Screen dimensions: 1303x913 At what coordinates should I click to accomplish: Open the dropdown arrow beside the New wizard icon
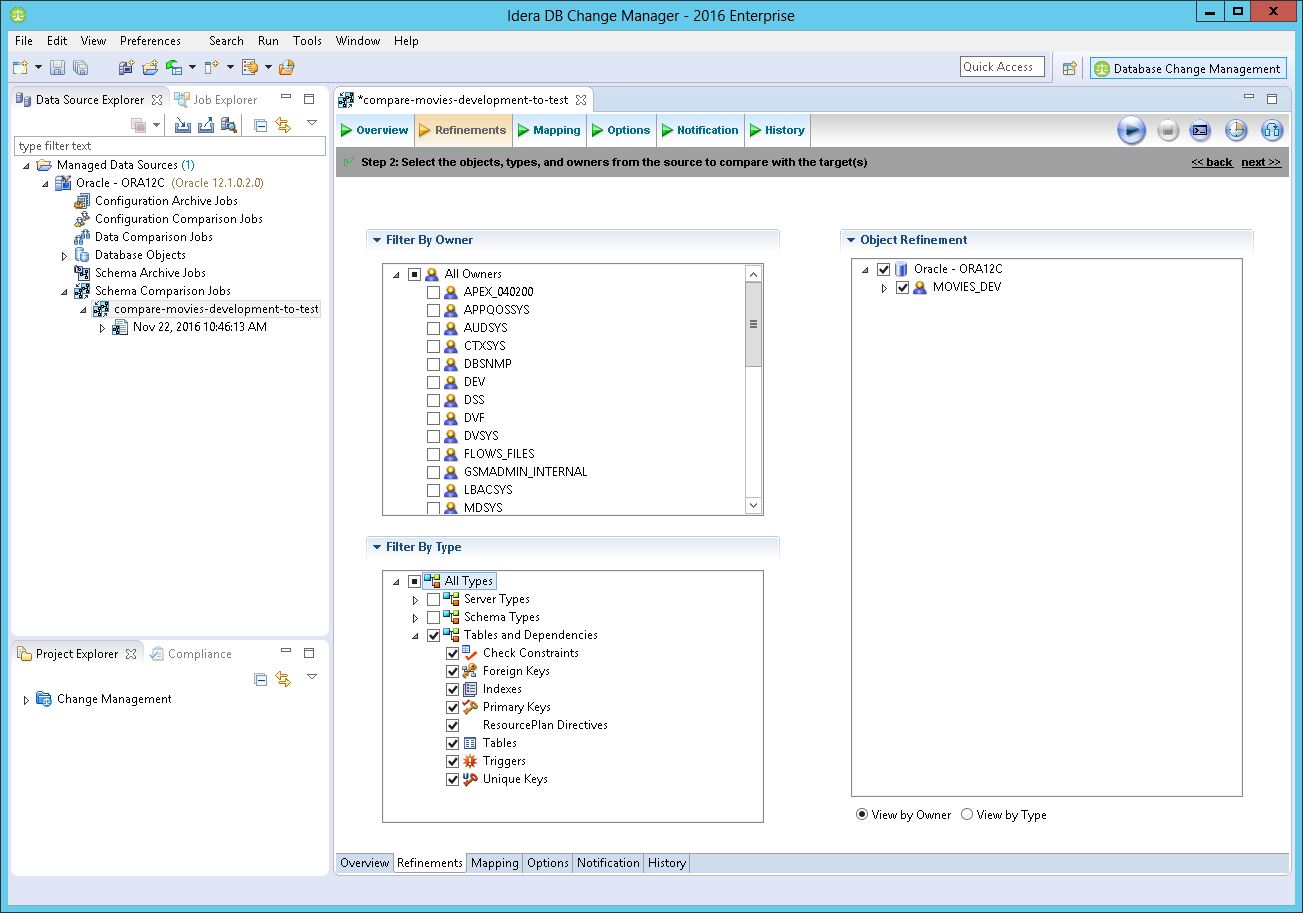click(x=38, y=68)
